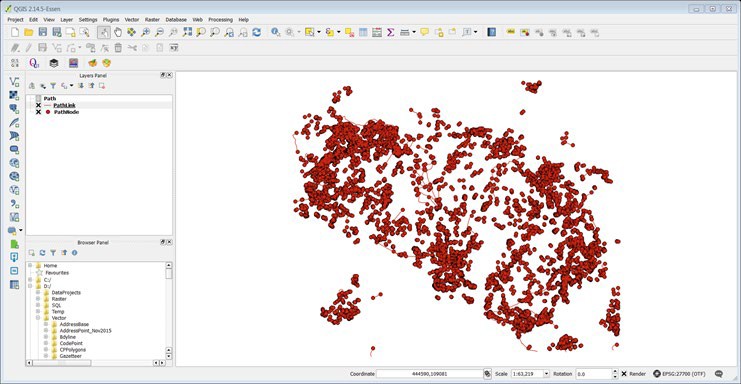The image size is (741, 384).
Task: Click the New Project icon
Action: 15,32
